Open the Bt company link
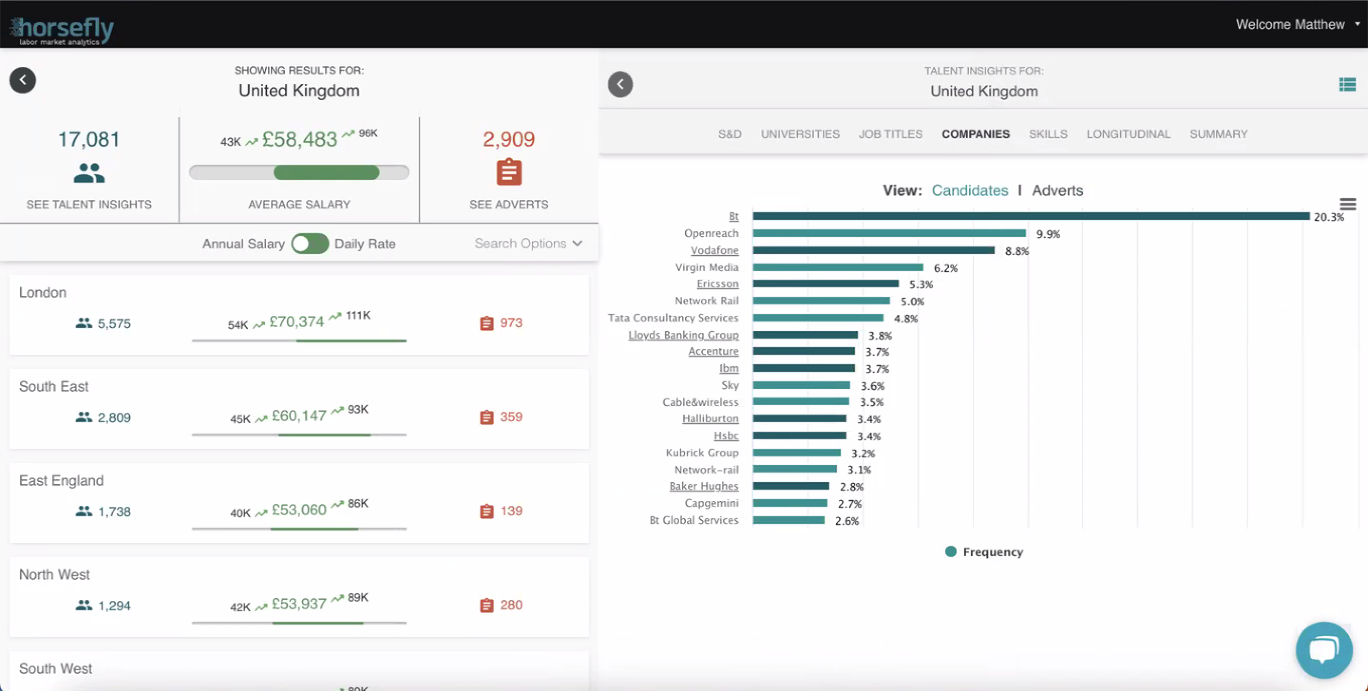This screenshot has height=691, width=1368. click(734, 217)
